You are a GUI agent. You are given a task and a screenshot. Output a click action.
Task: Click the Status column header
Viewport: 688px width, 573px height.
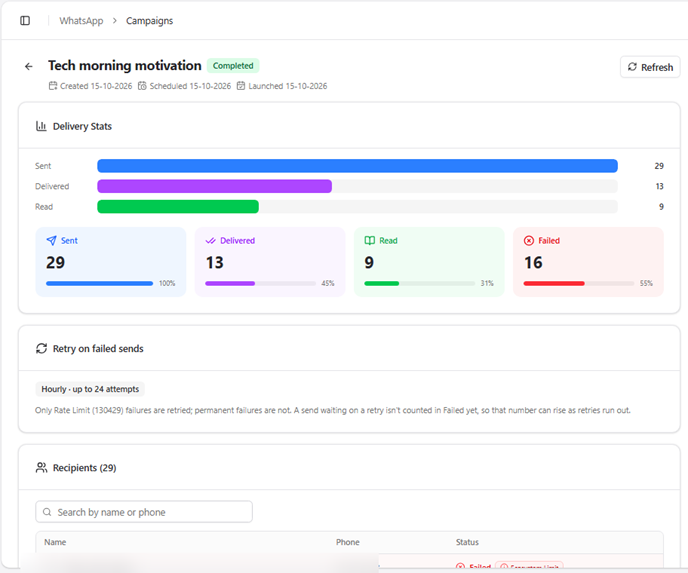[467, 542]
